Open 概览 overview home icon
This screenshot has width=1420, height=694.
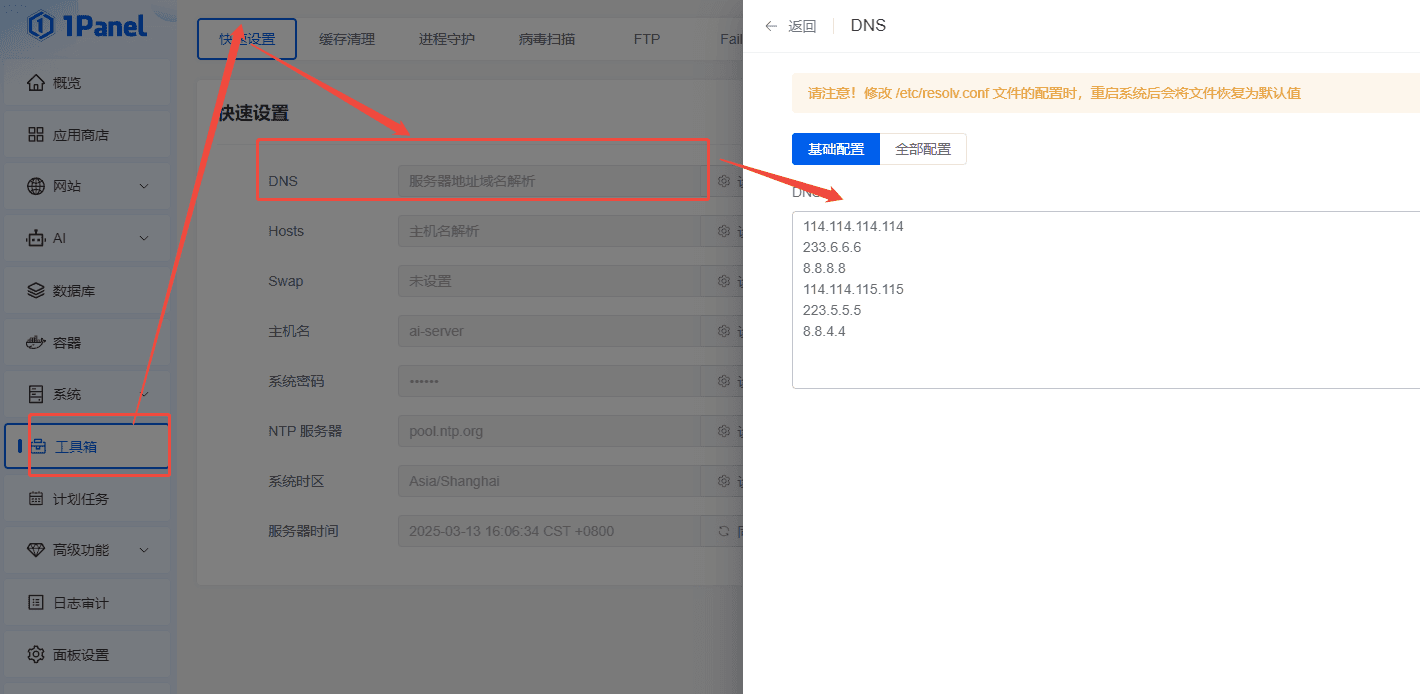tap(36, 83)
